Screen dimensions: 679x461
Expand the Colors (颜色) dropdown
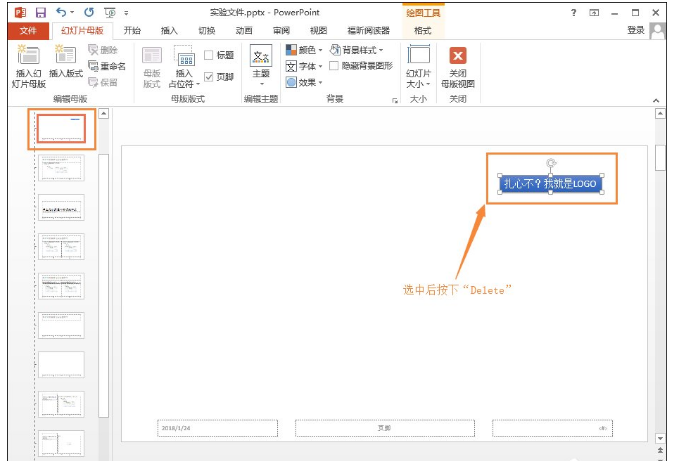(304, 50)
